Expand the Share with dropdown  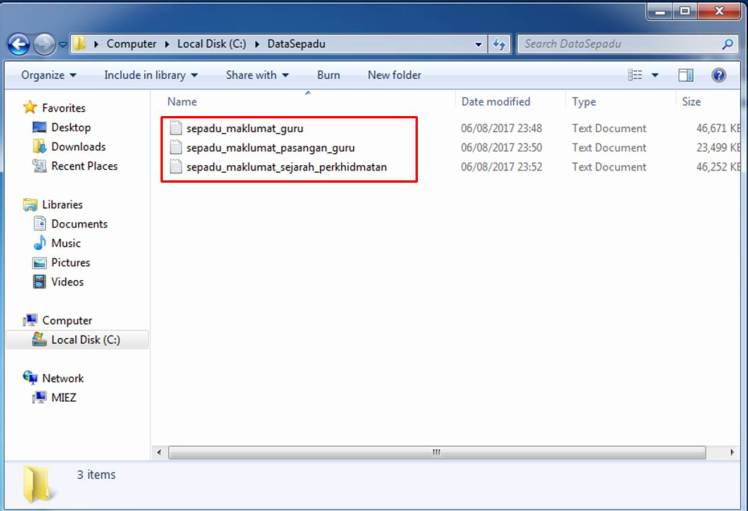pos(257,75)
